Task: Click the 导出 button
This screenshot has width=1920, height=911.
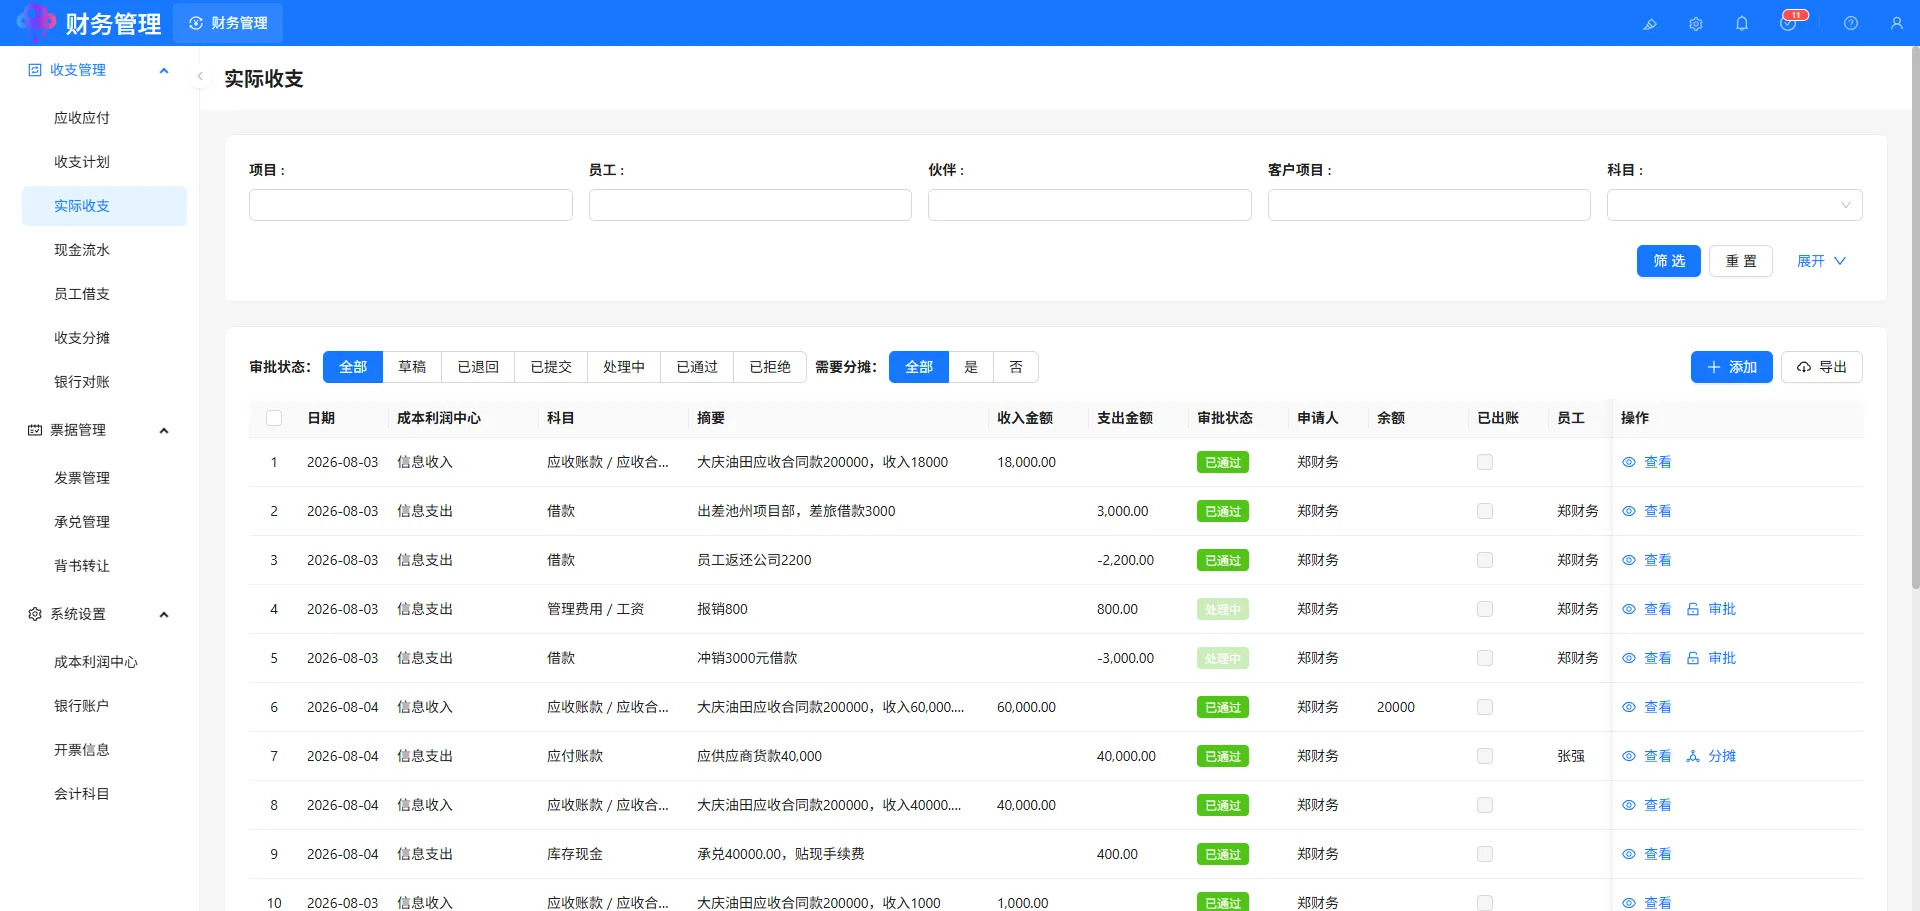Action: 1822,367
